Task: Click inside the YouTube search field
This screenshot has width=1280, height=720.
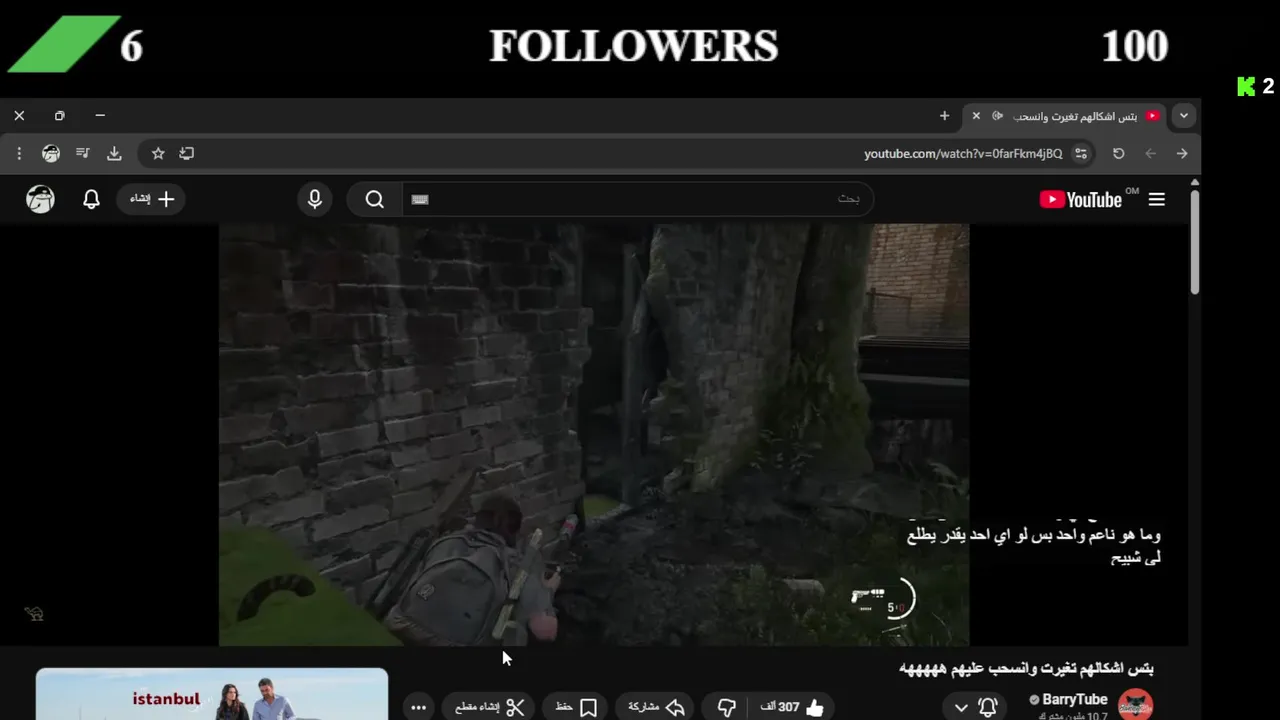Action: (638, 199)
